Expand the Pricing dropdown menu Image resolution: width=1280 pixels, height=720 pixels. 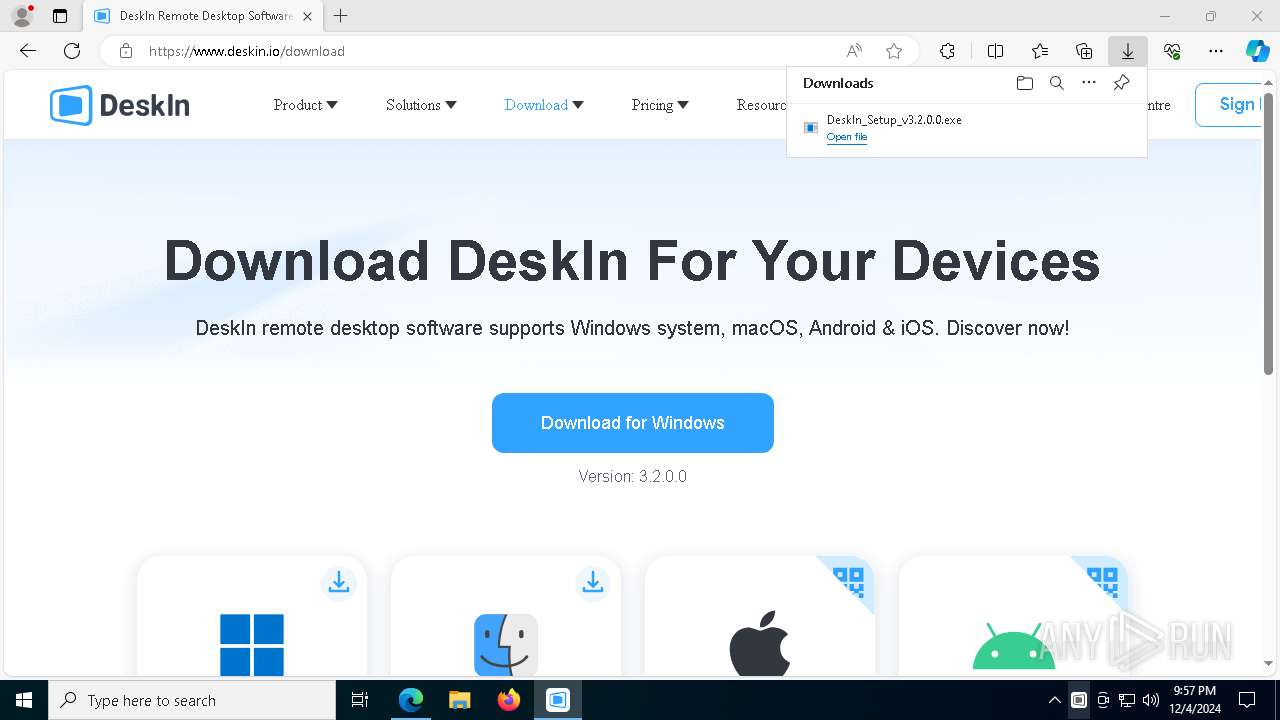tap(660, 105)
